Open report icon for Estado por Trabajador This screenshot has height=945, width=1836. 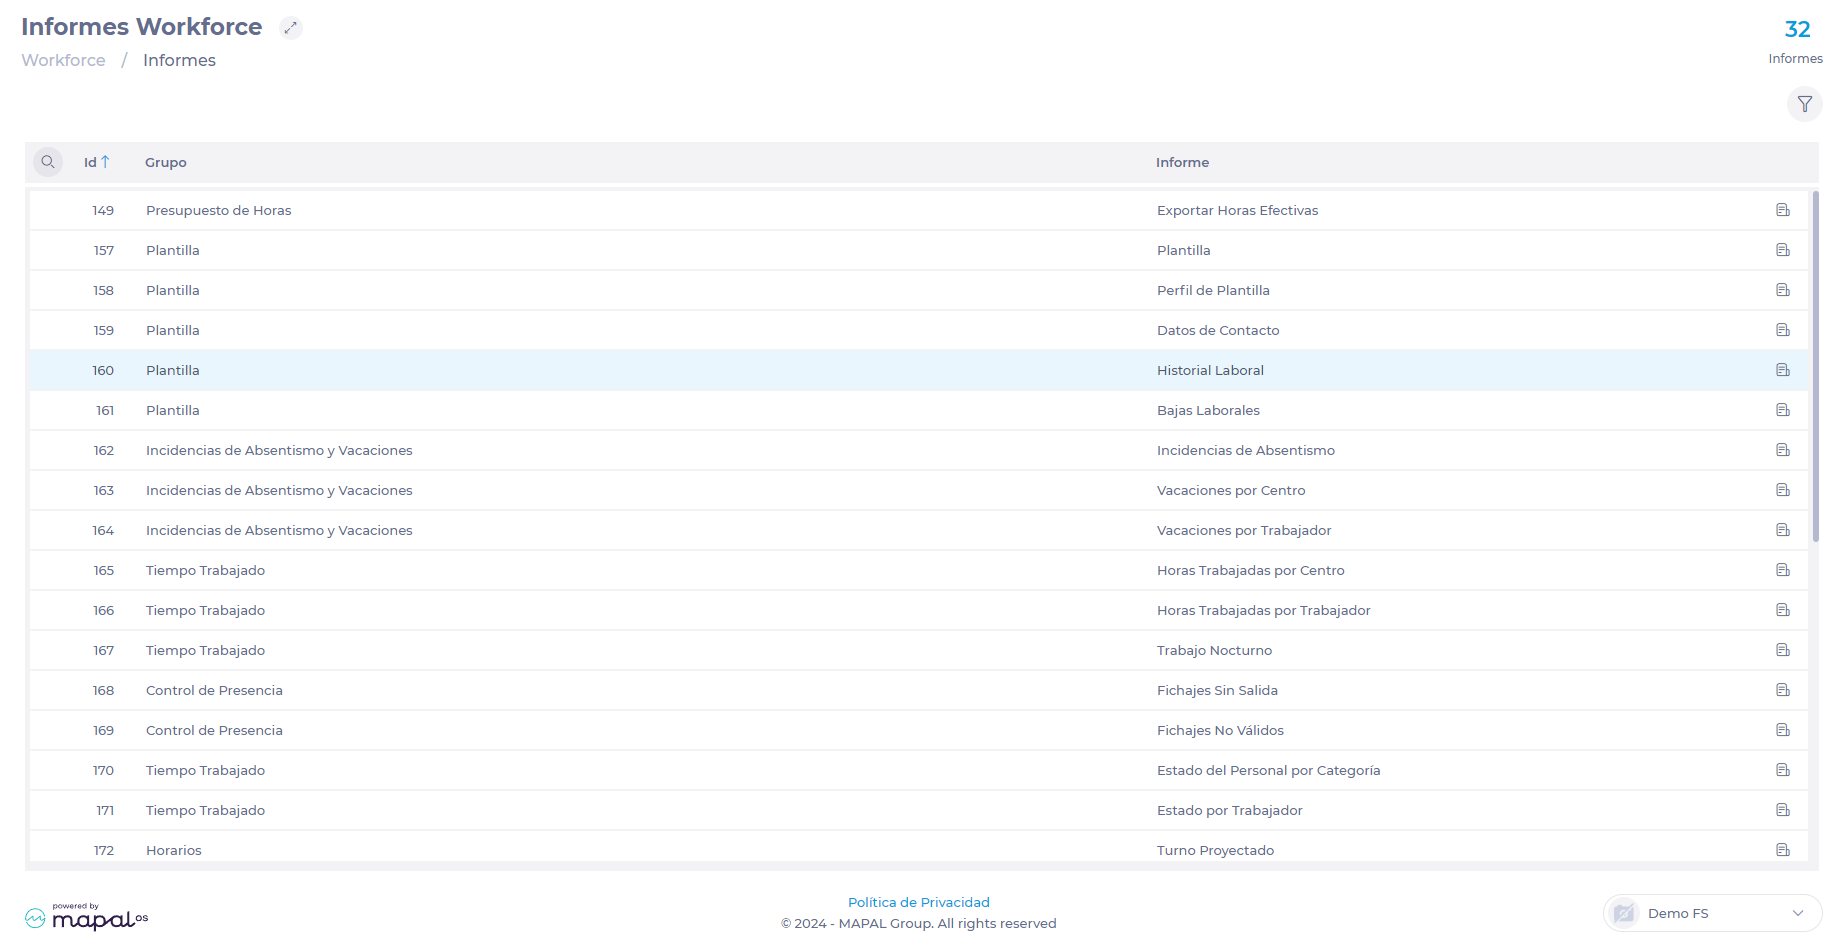pos(1782,810)
